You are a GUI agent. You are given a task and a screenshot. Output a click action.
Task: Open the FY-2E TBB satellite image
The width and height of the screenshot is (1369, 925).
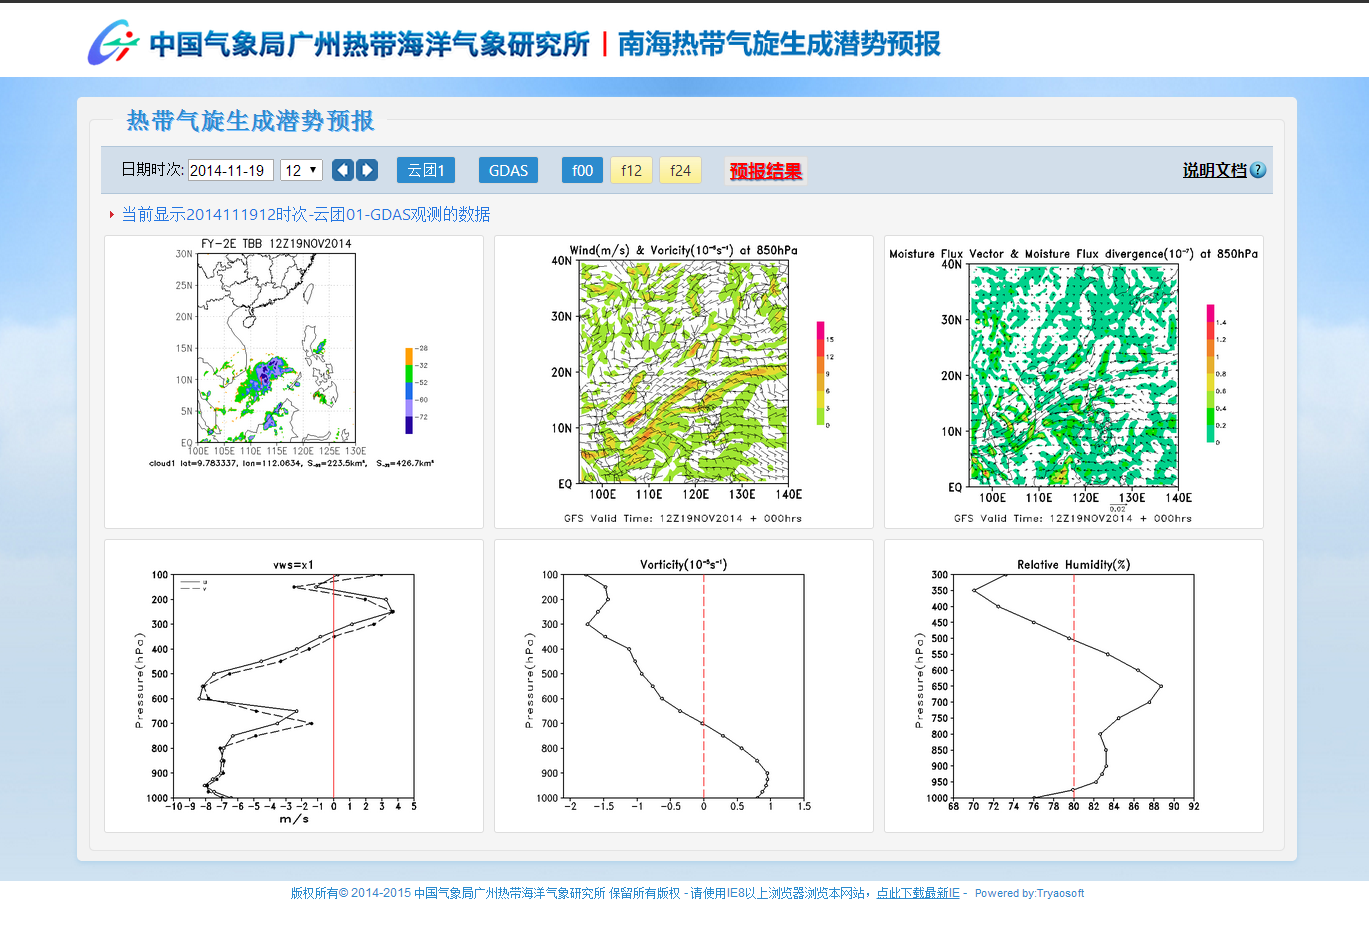tap(293, 381)
